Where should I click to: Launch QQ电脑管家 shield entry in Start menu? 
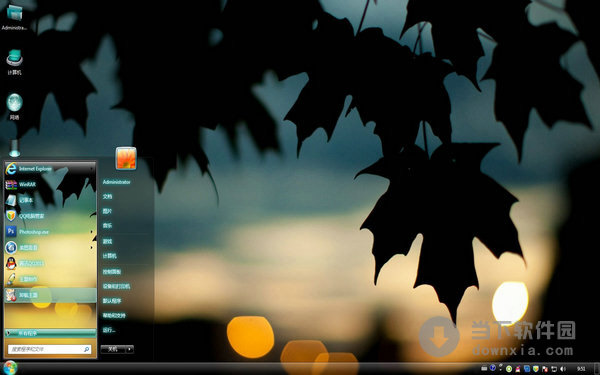click(x=50, y=216)
